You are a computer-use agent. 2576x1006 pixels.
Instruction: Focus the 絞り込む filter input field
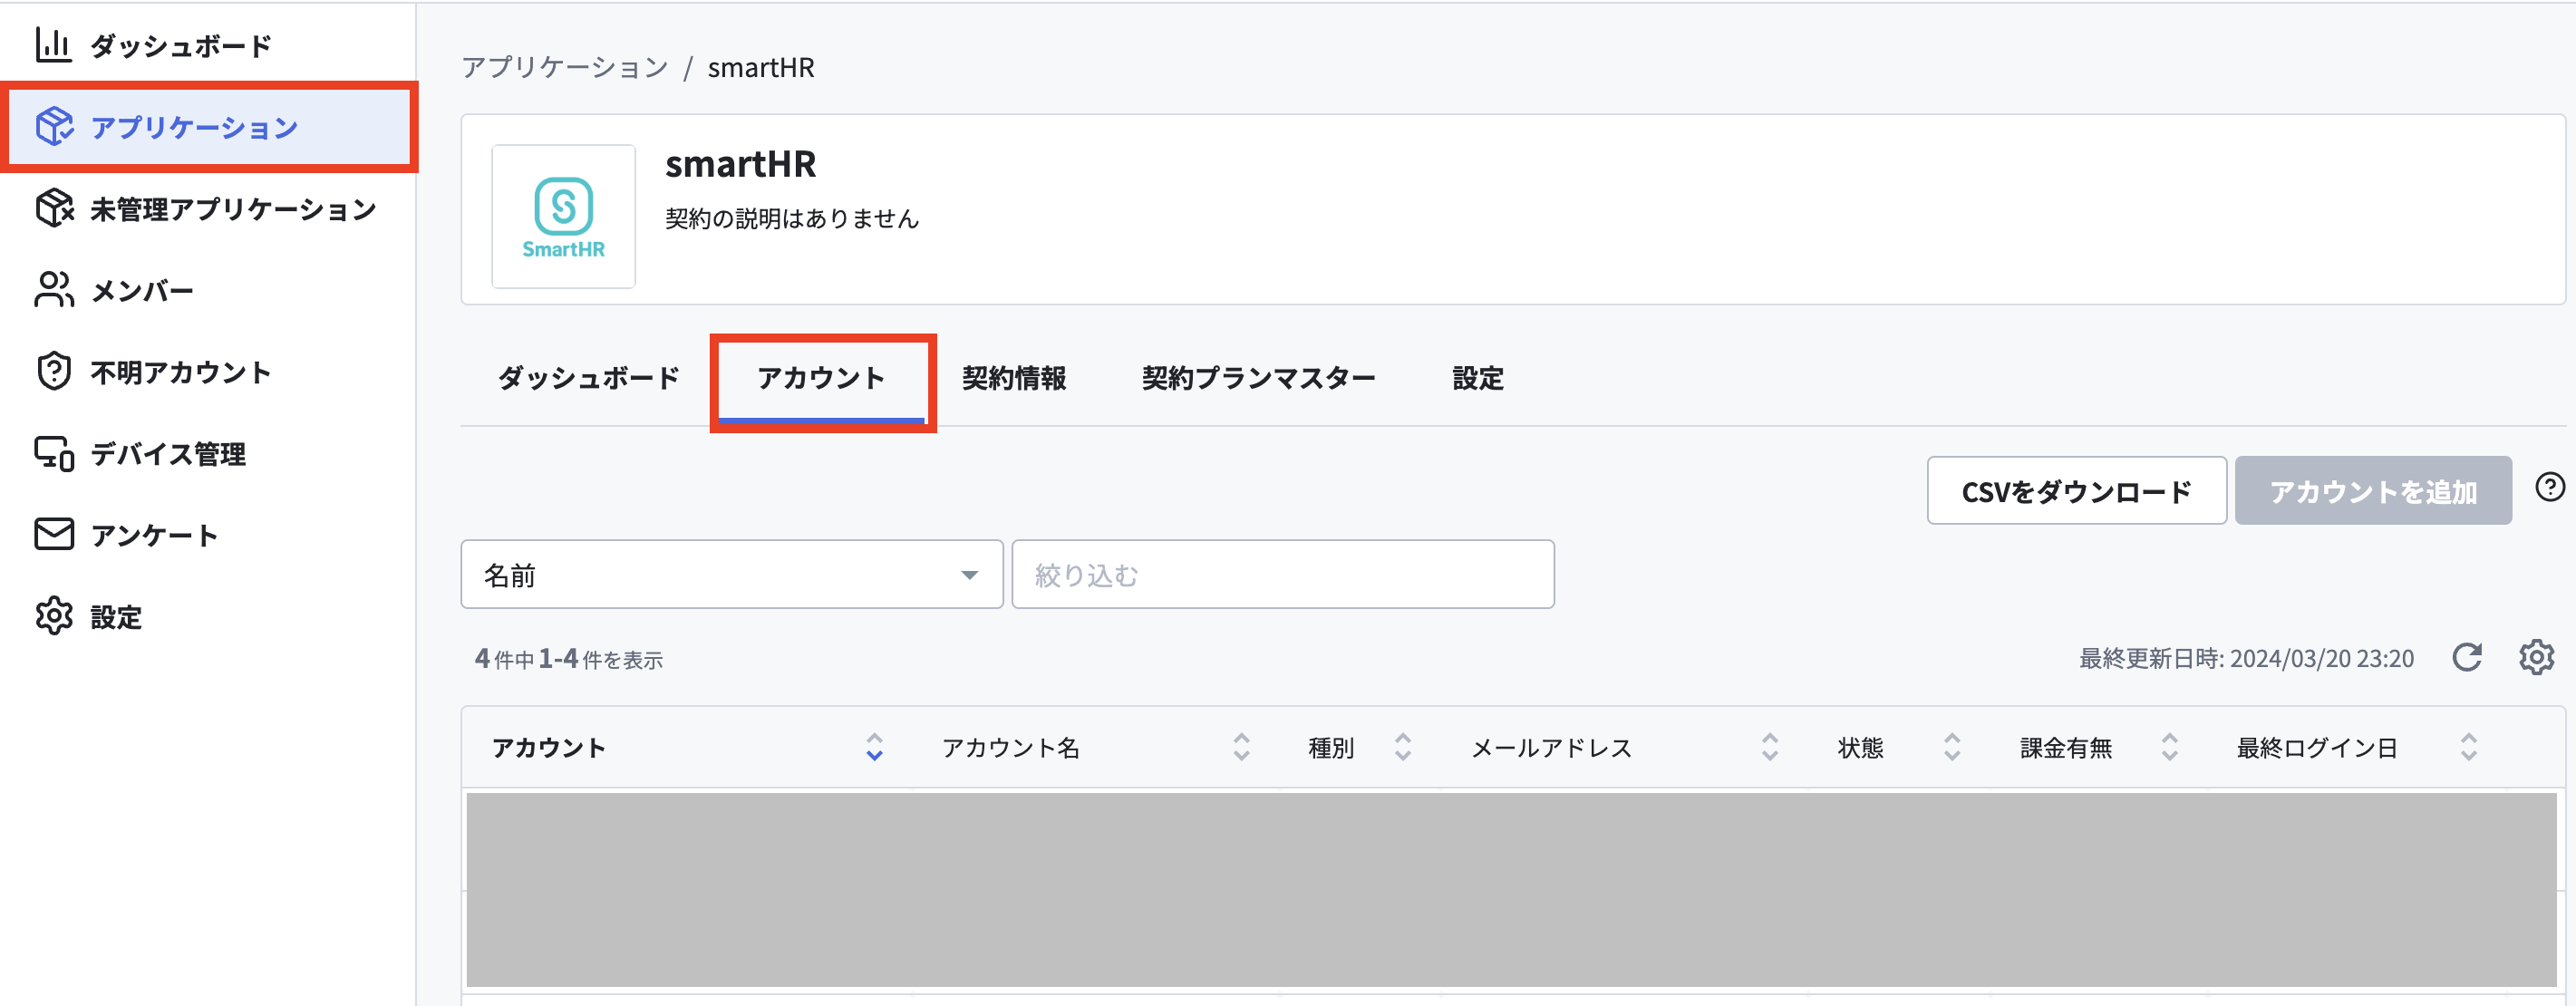tap(1282, 575)
